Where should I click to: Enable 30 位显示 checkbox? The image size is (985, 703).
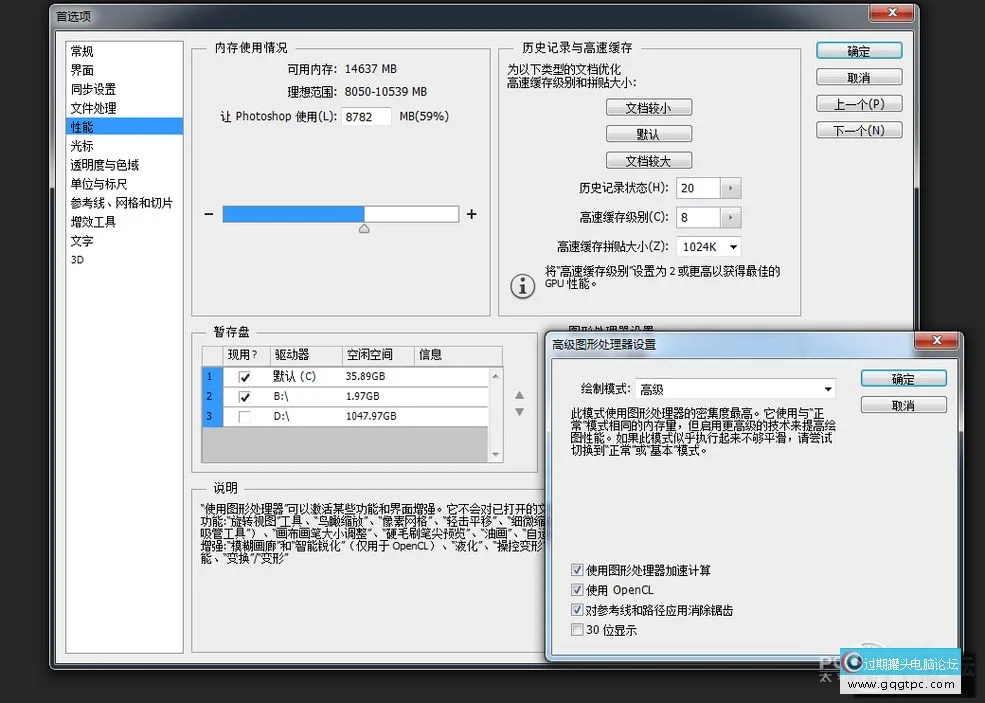coord(577,630)
